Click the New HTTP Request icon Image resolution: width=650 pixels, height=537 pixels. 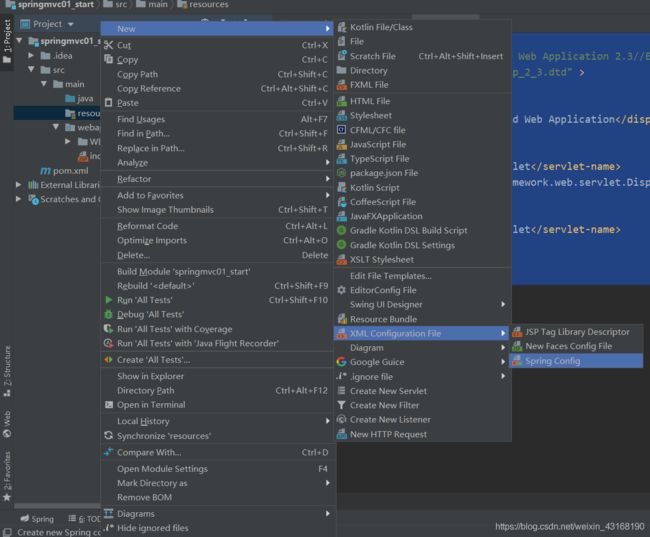pyautogui.click(x=342, y=434)
